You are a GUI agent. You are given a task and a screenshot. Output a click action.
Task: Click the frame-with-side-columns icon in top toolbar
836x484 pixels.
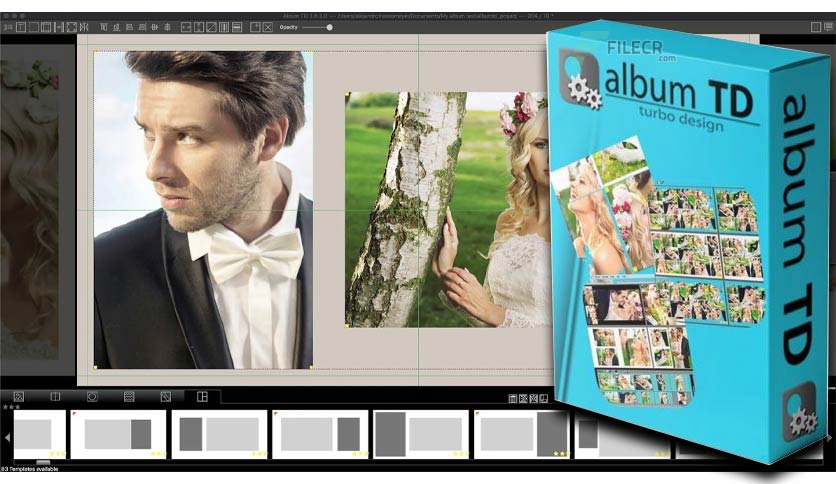click(46, 27)
